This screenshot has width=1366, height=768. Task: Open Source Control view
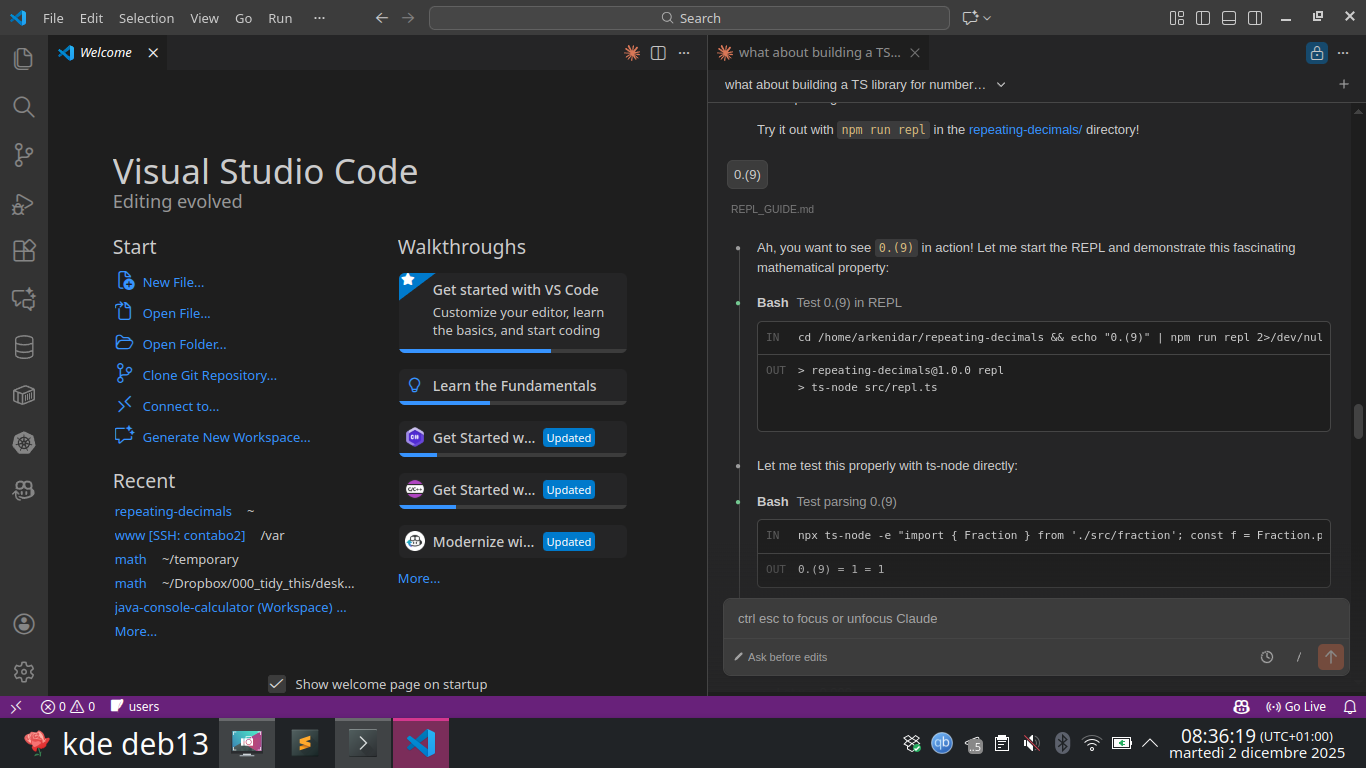coord(24,155)
